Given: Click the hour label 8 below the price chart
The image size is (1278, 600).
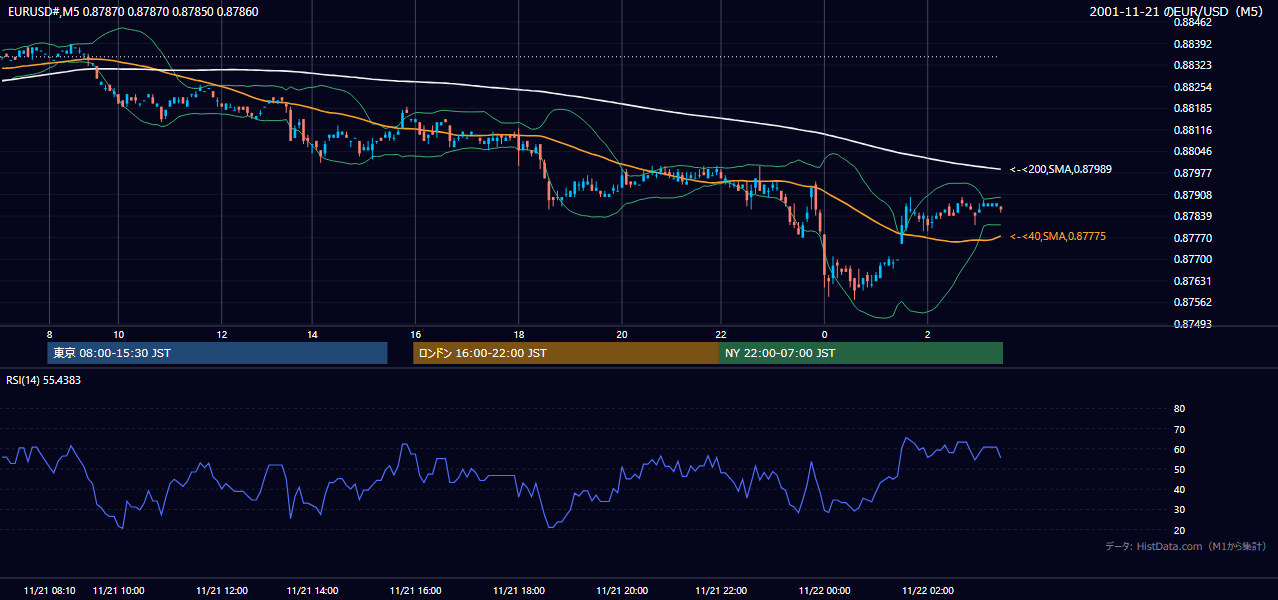Looking at the screenshot, I should pyautogui.click(x=48, y=334).
